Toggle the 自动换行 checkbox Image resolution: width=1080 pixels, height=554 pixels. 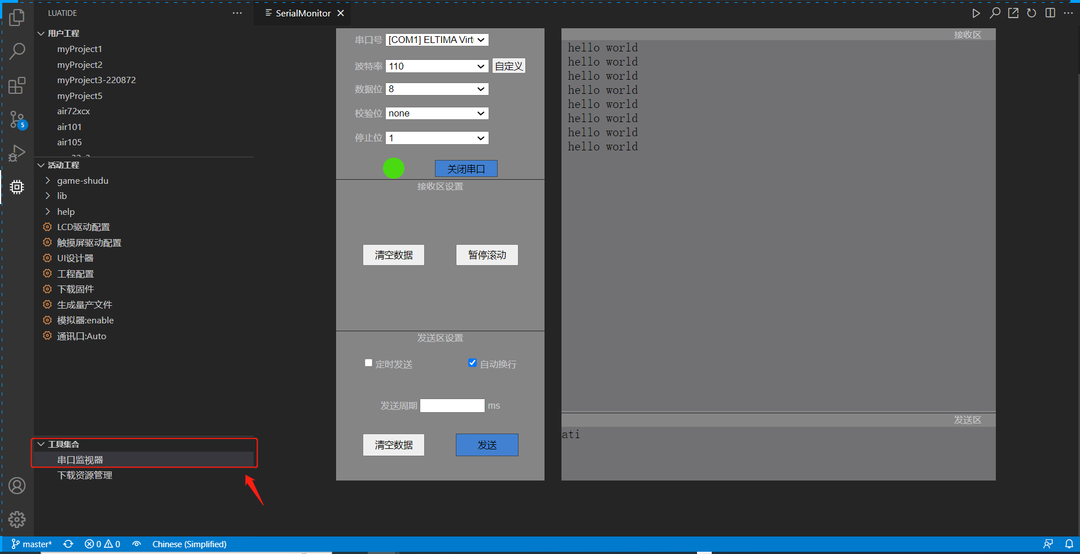pos(472,363)
